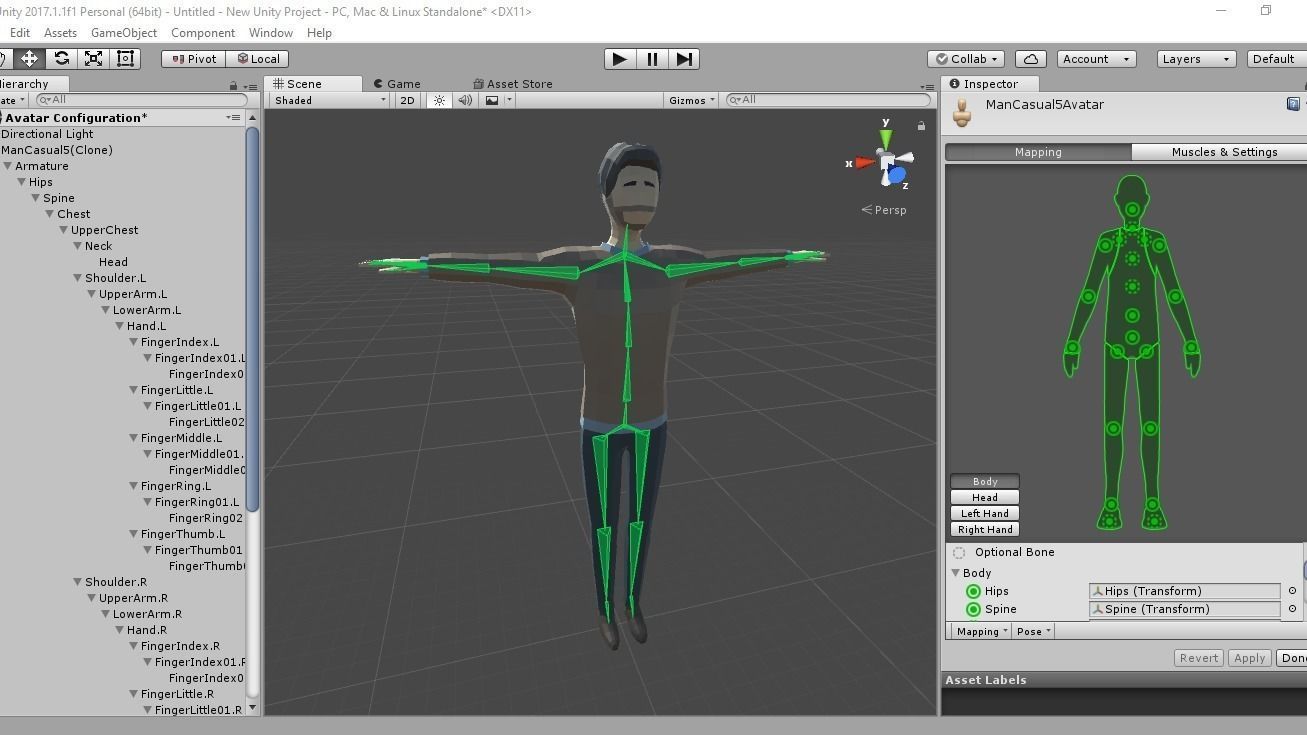Click the Step frame button
The height and width of the screenshot is (735, 1307).
pos(684,59)
